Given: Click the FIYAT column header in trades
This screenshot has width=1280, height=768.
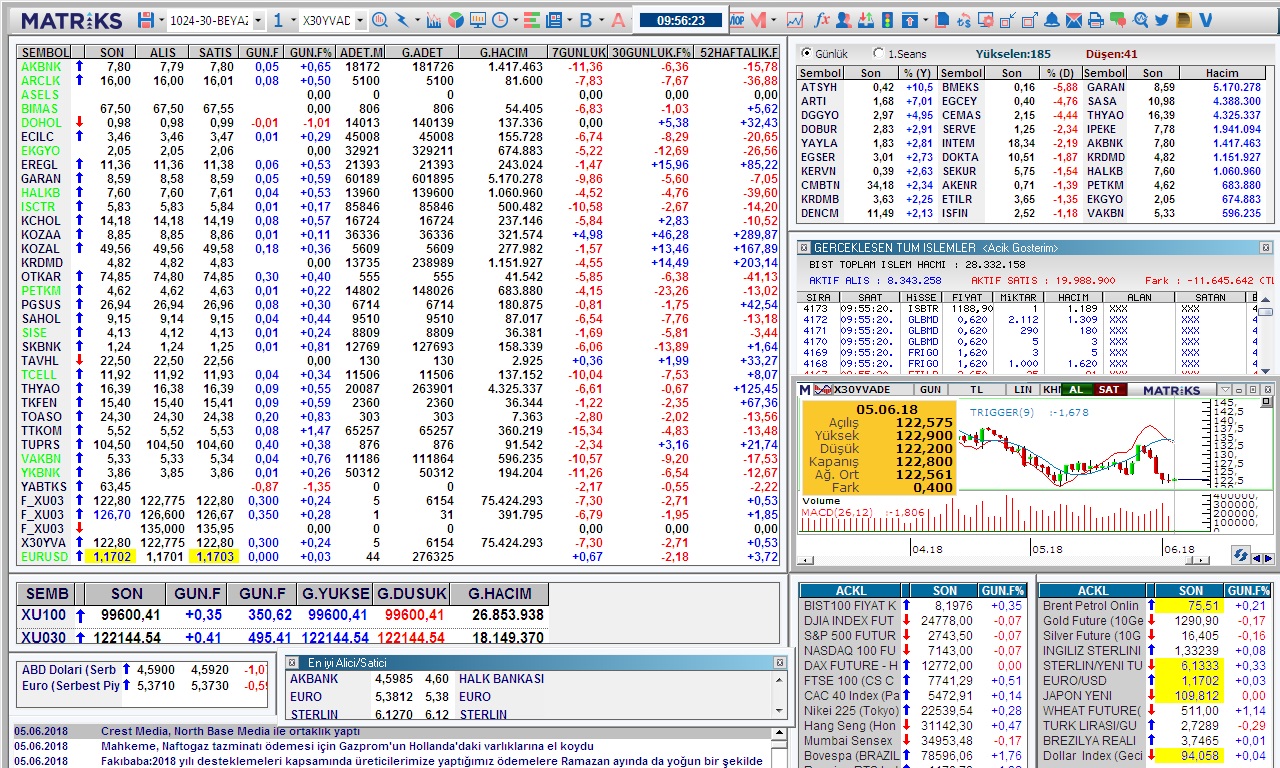Looking at the screenshot, I should (x=966, y=297).
